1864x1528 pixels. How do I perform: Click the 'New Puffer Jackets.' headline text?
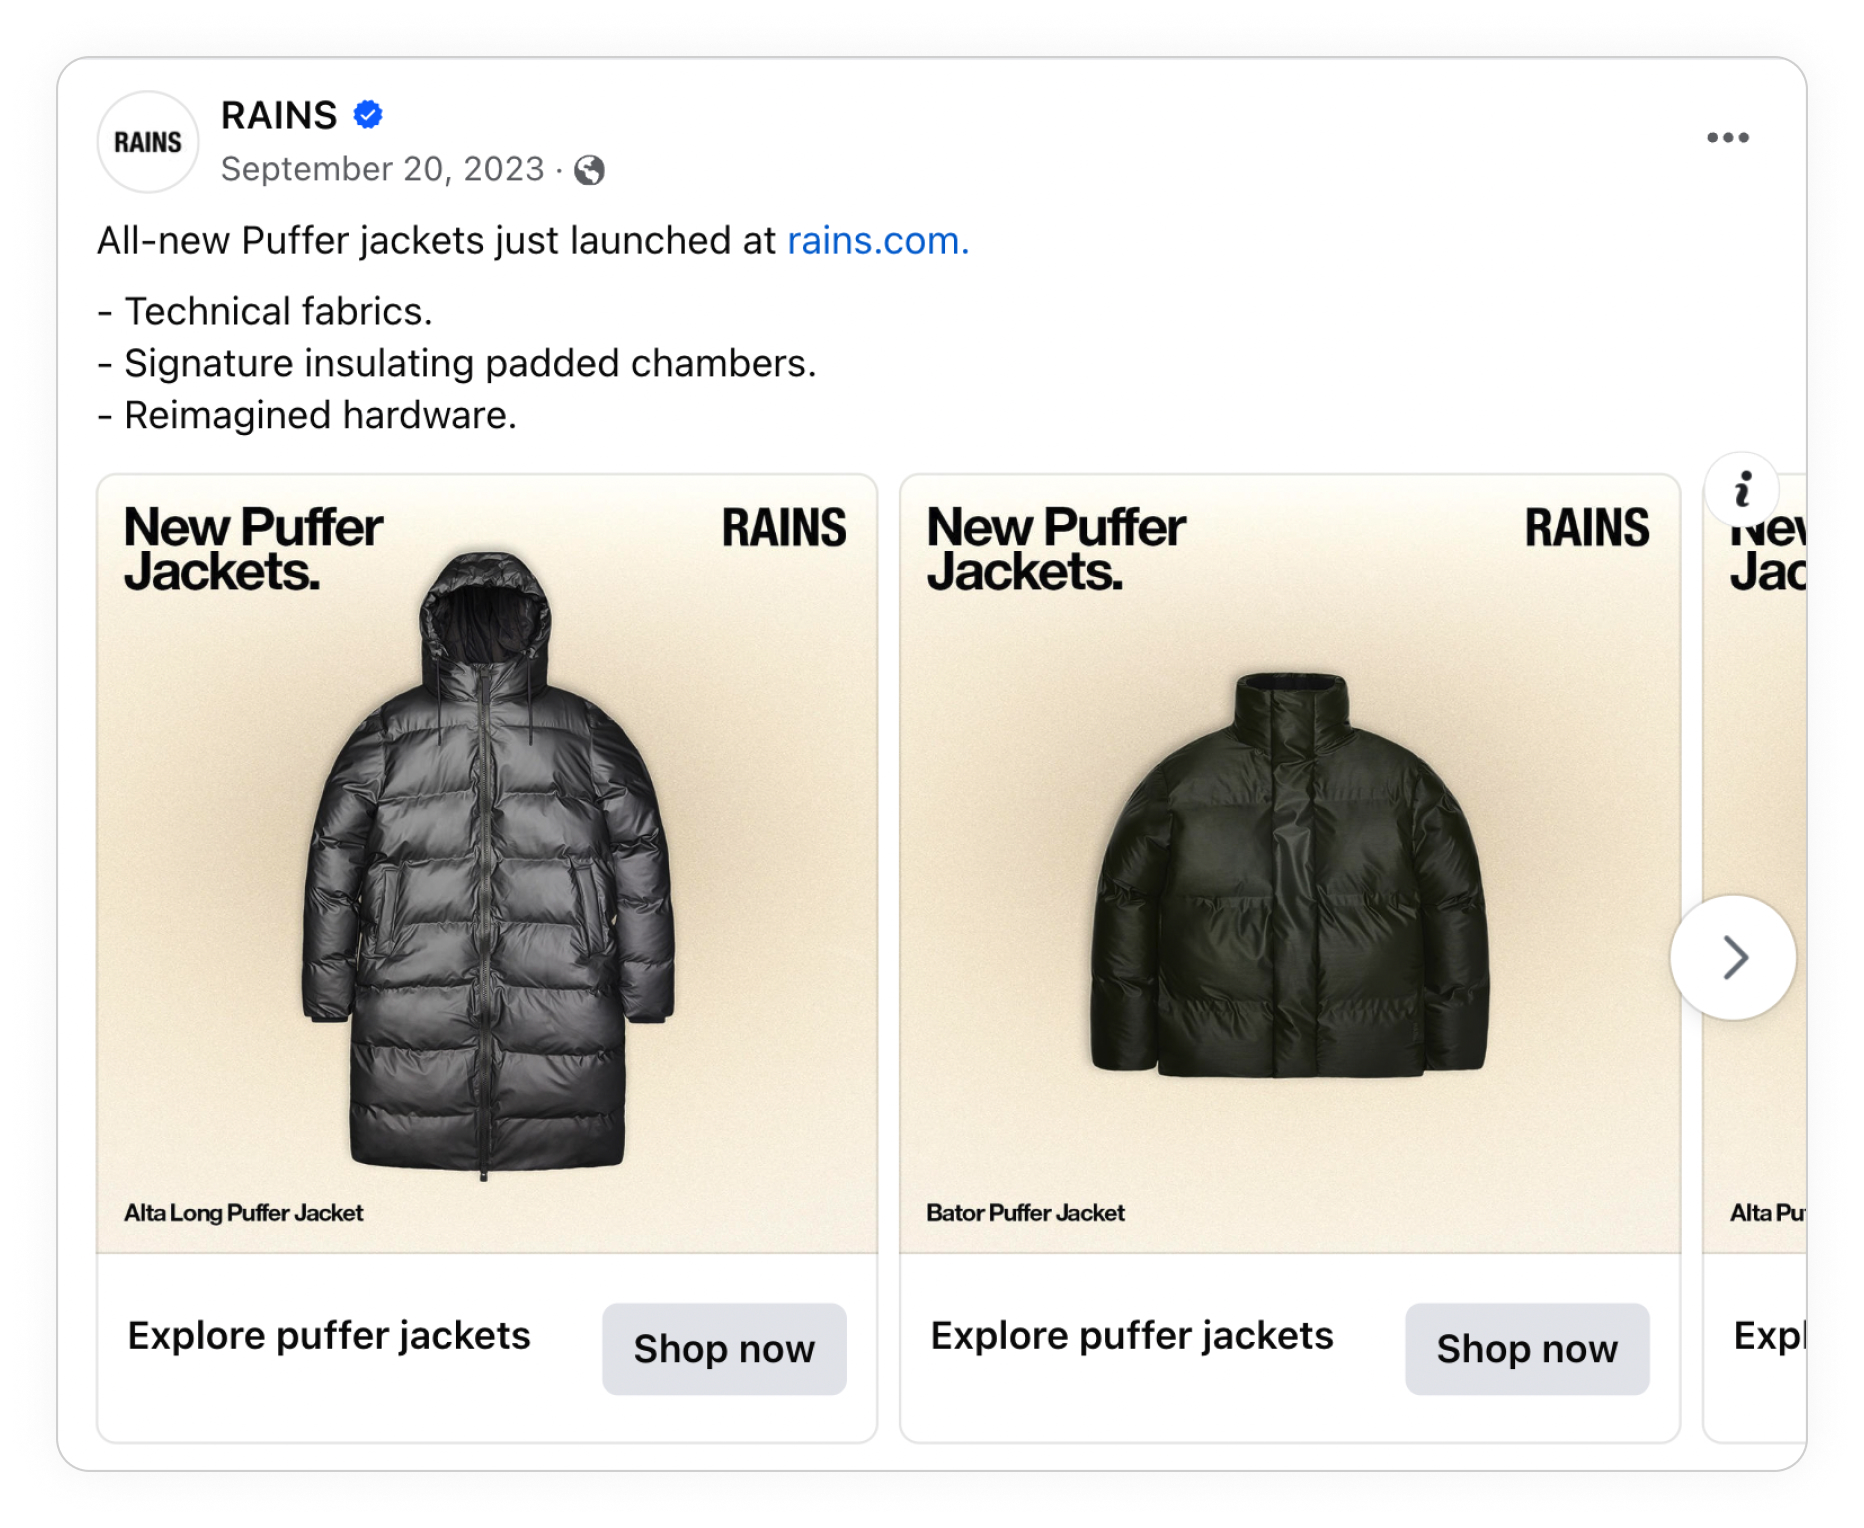point(253,550)
